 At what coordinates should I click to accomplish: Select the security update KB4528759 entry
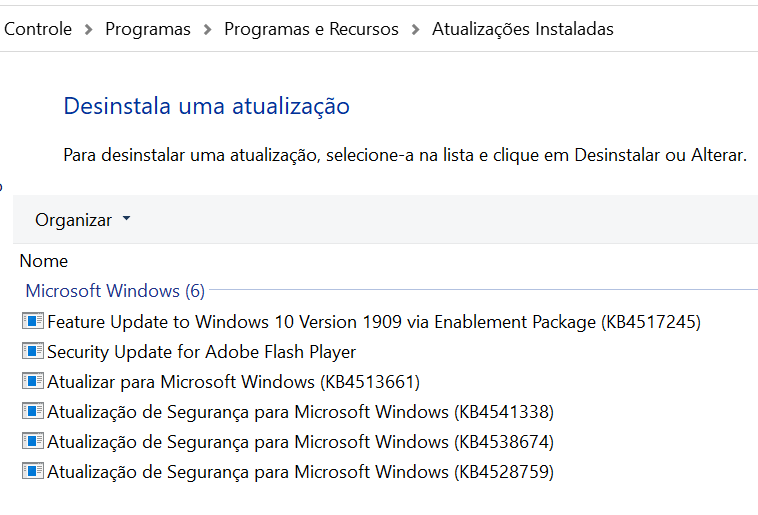click(300, 471)
